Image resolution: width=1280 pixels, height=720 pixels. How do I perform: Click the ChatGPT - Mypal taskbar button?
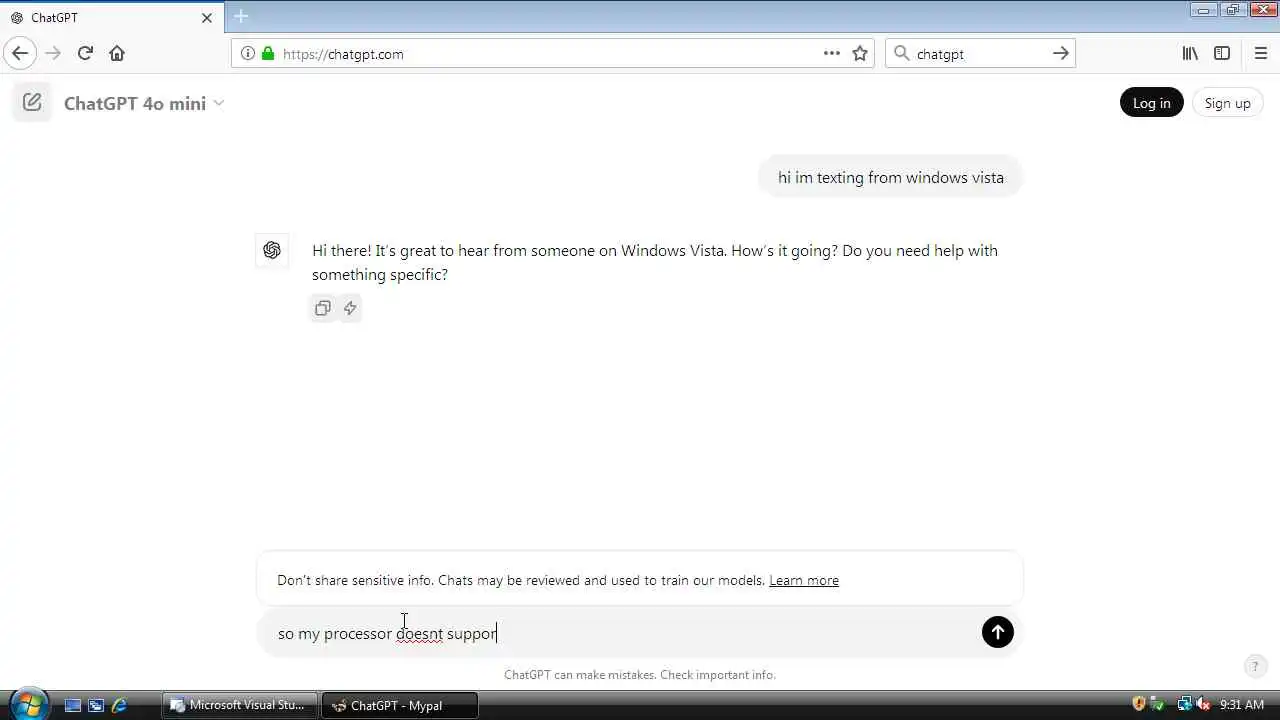click(x=399, y=705)
